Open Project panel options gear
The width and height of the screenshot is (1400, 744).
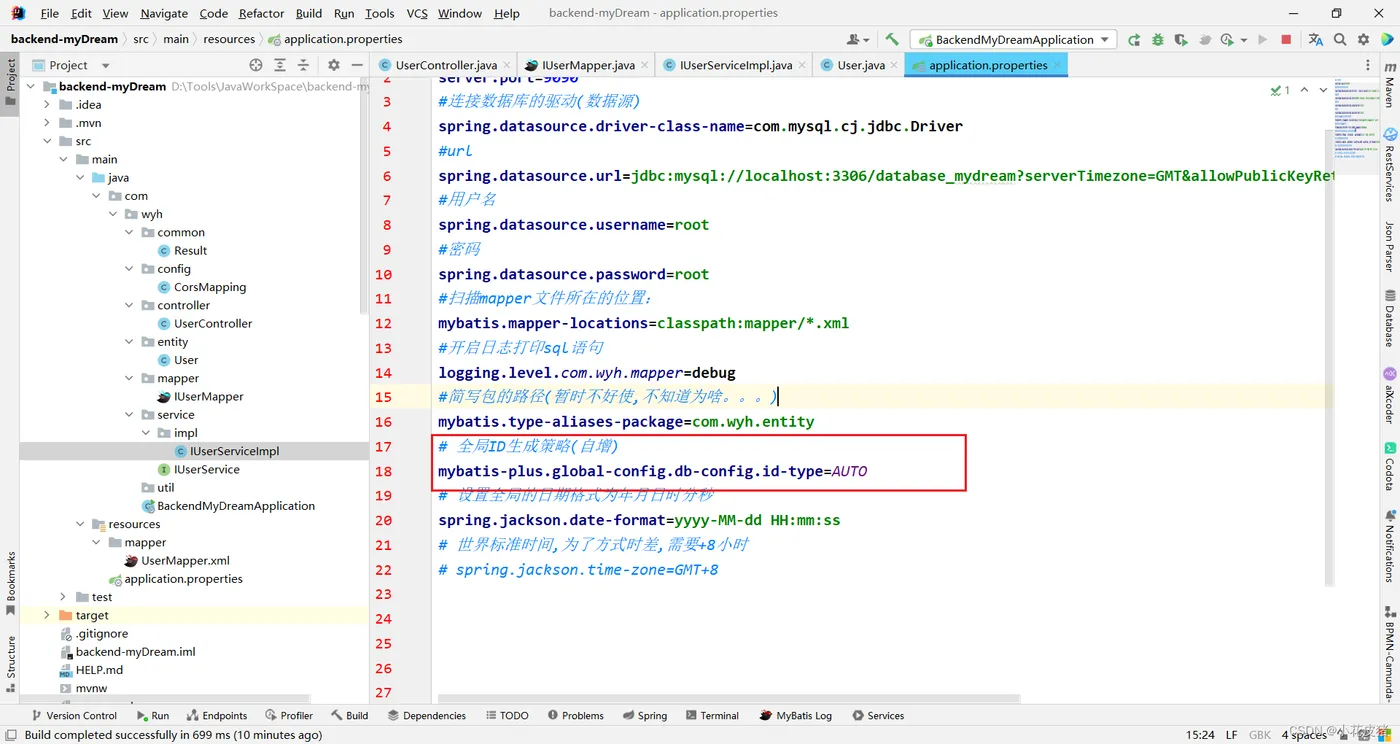[334, 65]
